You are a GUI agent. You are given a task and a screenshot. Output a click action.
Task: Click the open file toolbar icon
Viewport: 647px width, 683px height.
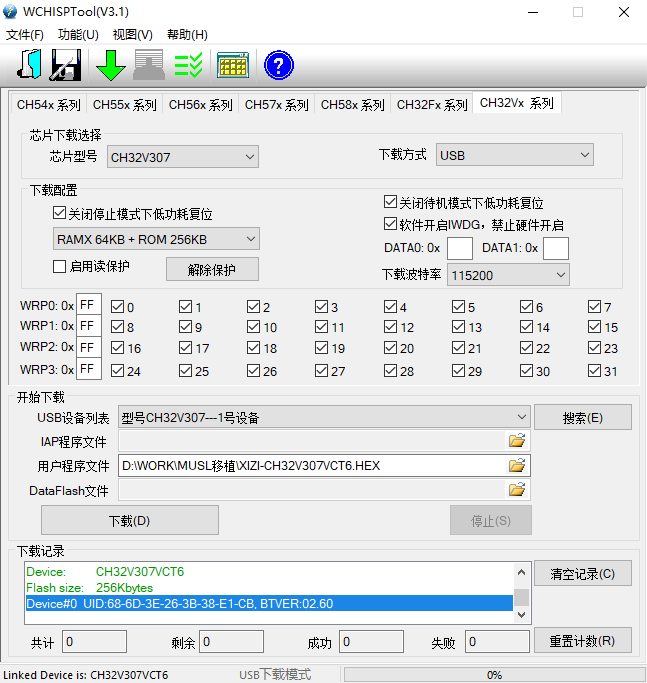tap(30, 64)
